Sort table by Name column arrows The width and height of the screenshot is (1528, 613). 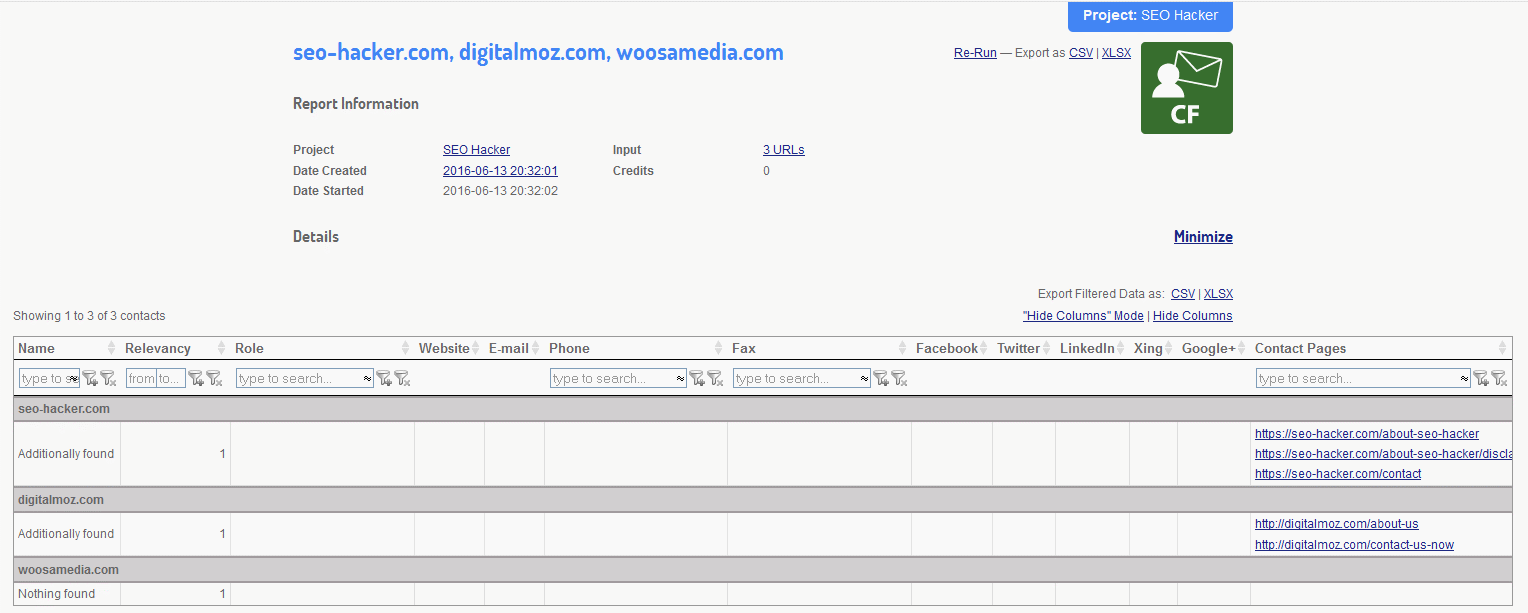click(112, 348)
